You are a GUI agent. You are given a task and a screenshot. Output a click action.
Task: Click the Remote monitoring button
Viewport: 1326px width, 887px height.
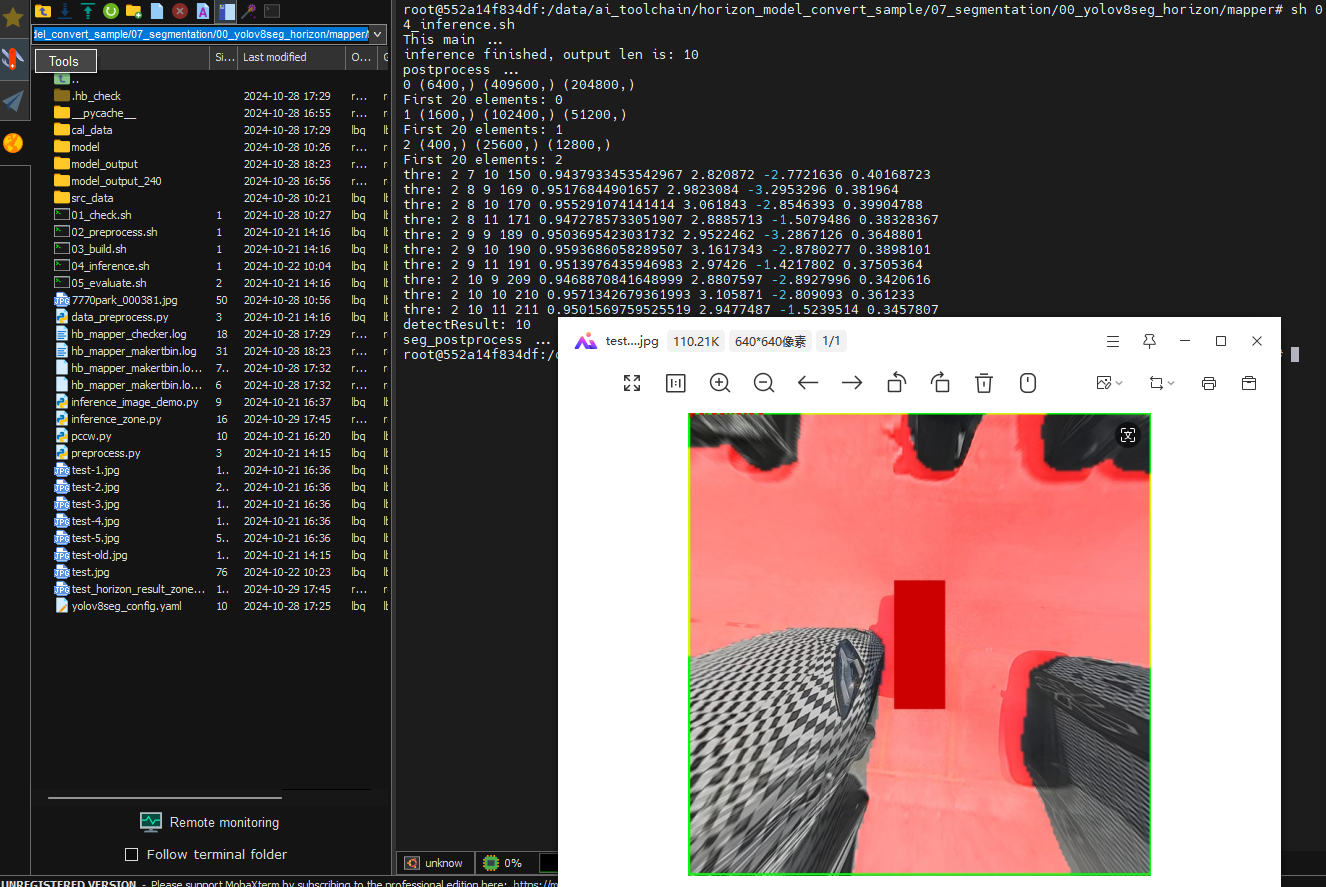[x=209, y=822]
